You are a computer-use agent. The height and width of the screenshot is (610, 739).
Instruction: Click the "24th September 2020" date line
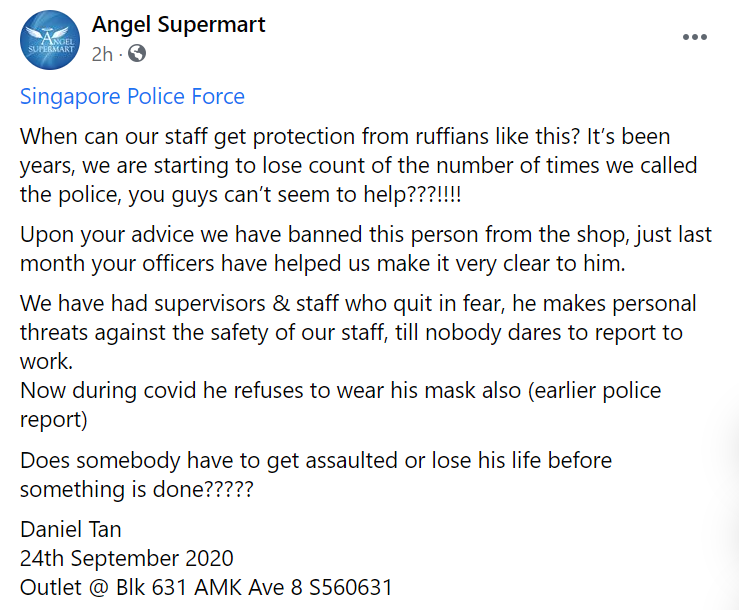click(x=126, y=557)
